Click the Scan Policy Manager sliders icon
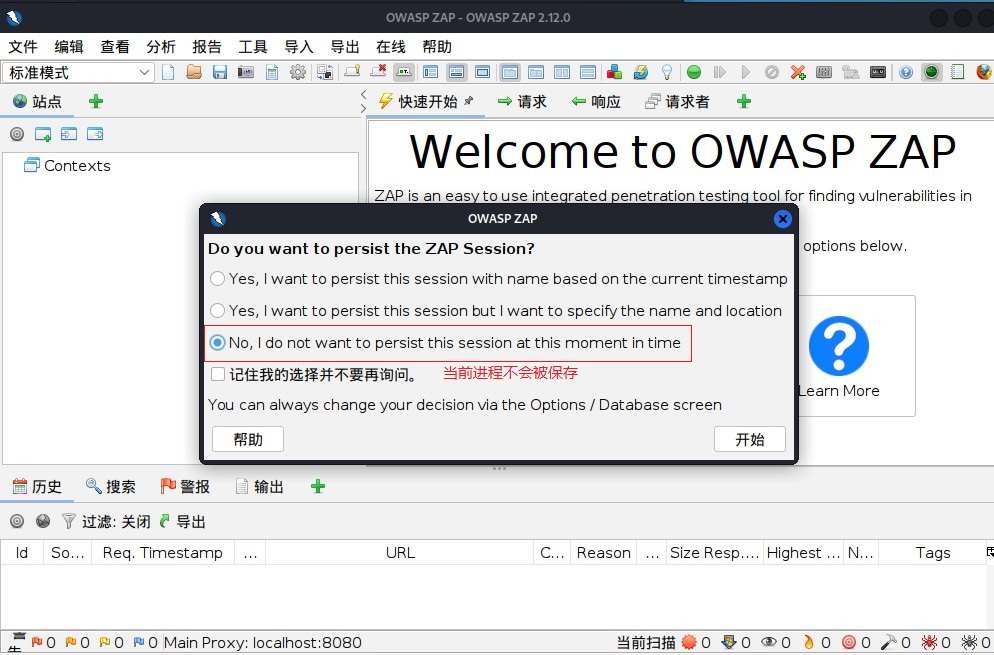This screenshot has width=994, height=655. pos(823,72)
